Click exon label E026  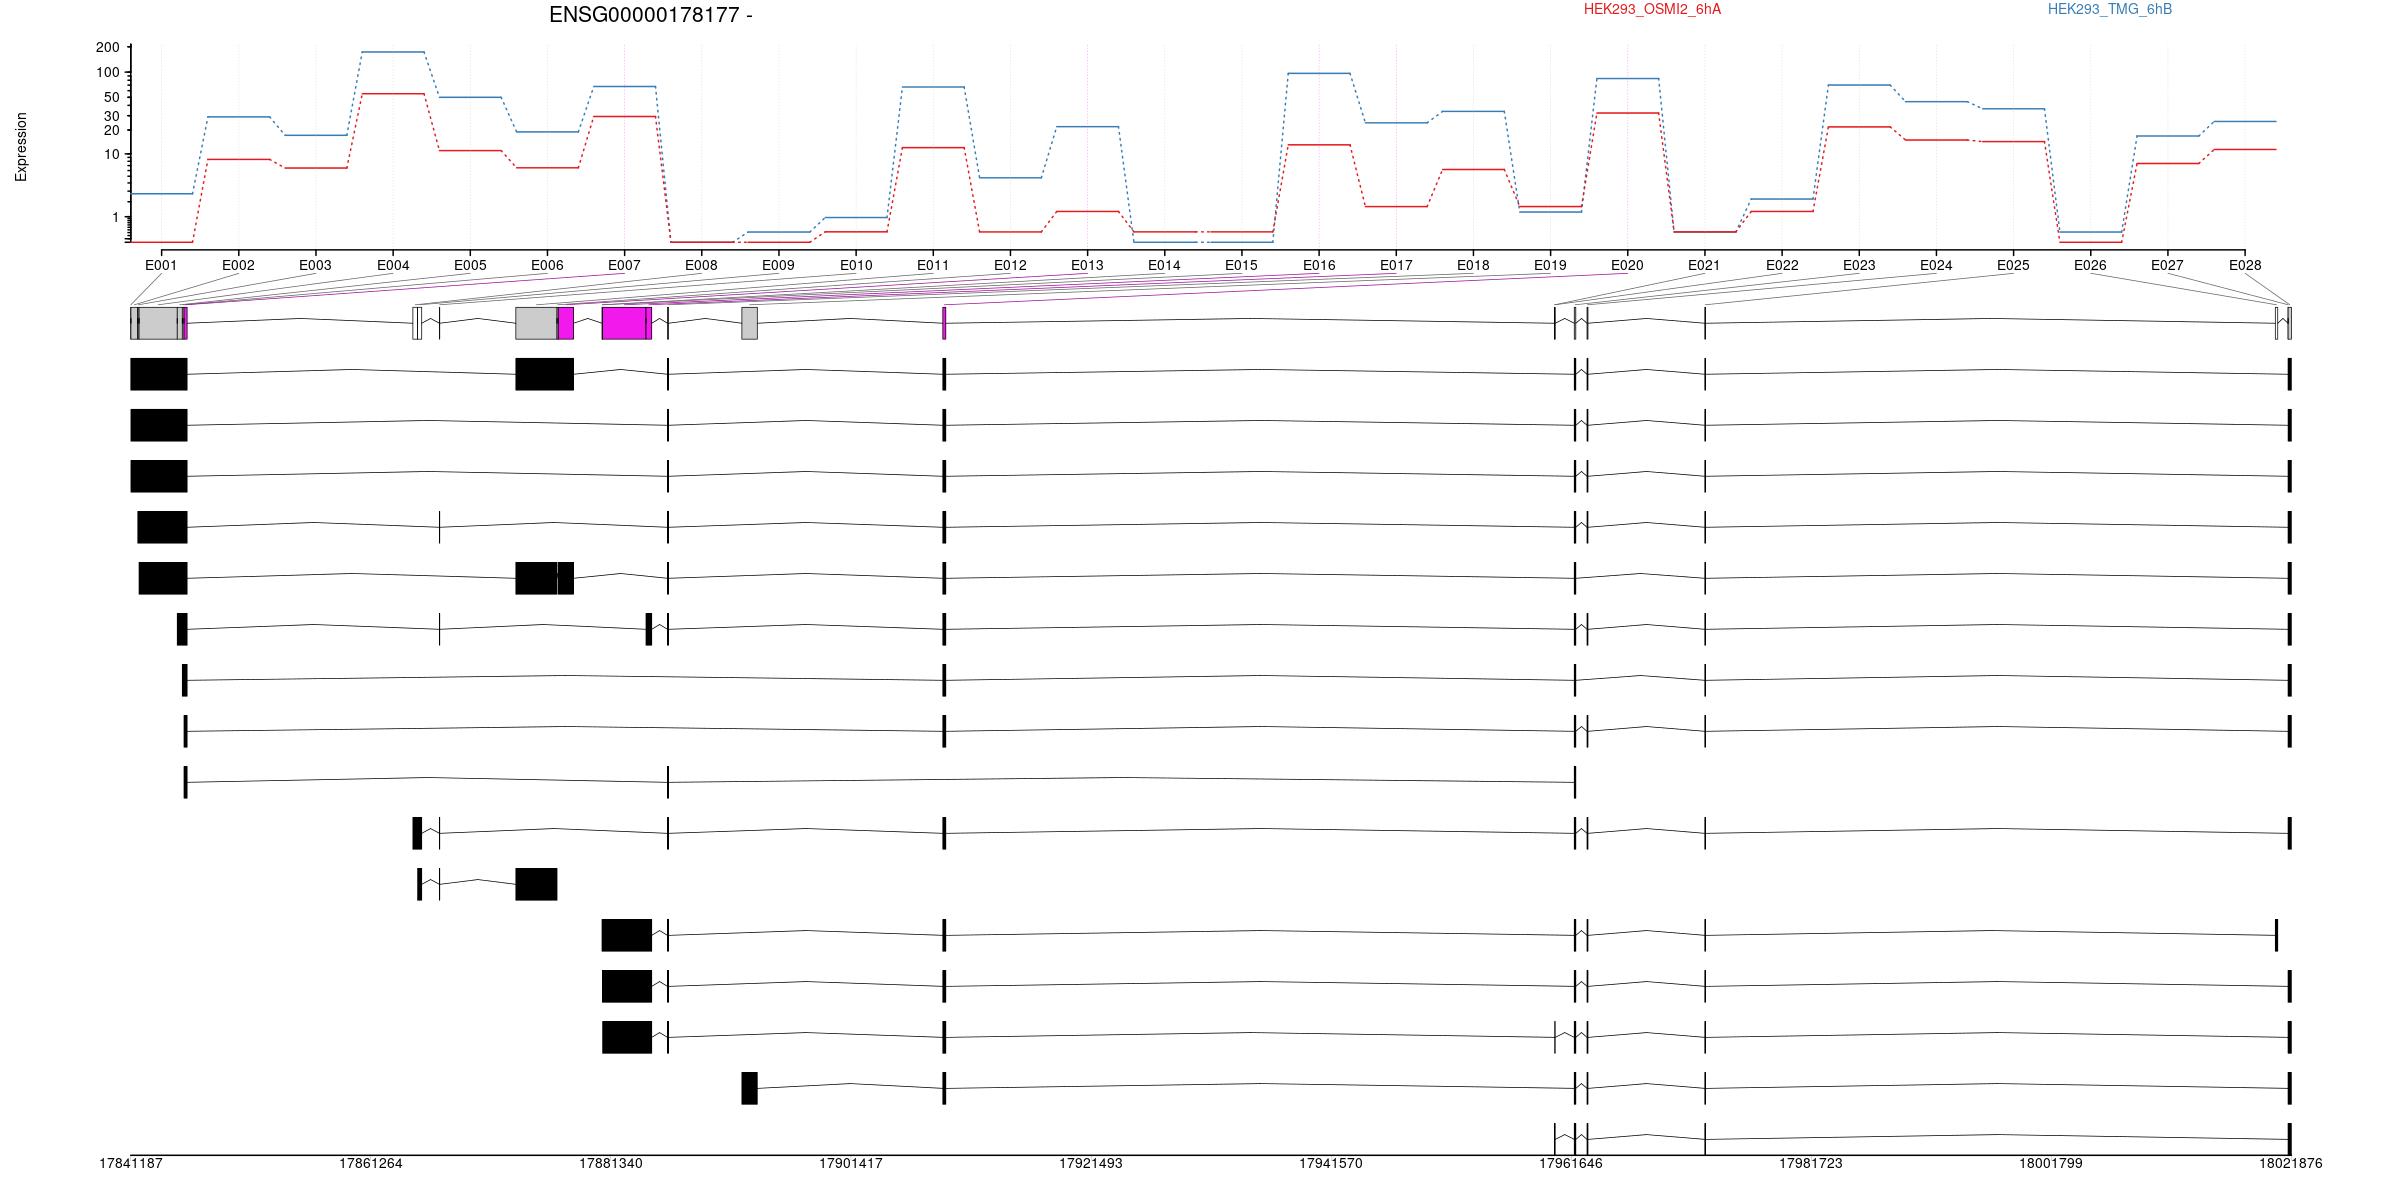2090,265
